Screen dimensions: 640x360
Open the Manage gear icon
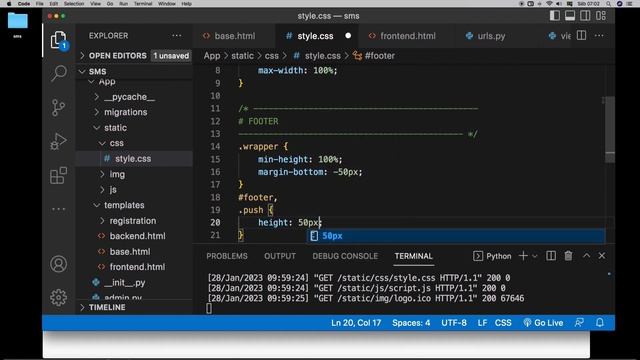coord(58,298)
